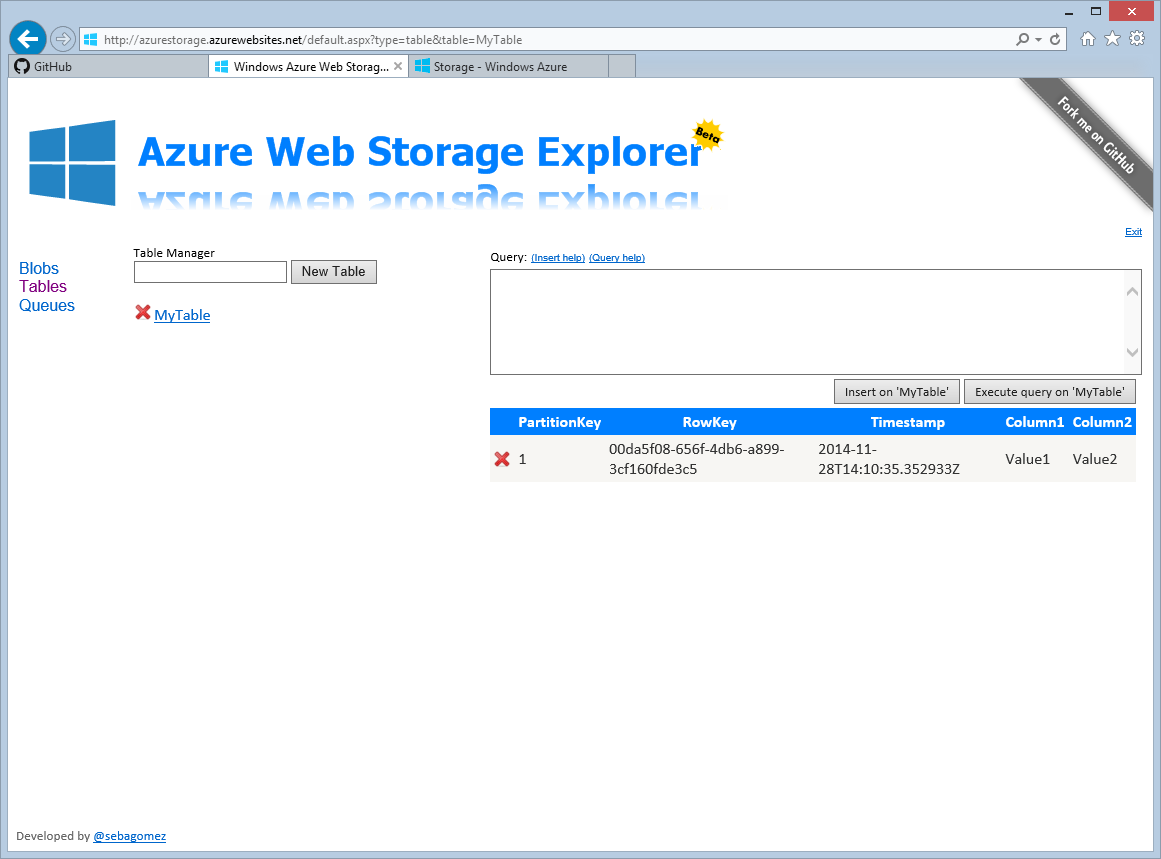Click Execute query on 'MyTable' button

click(x=1049, y=392)
